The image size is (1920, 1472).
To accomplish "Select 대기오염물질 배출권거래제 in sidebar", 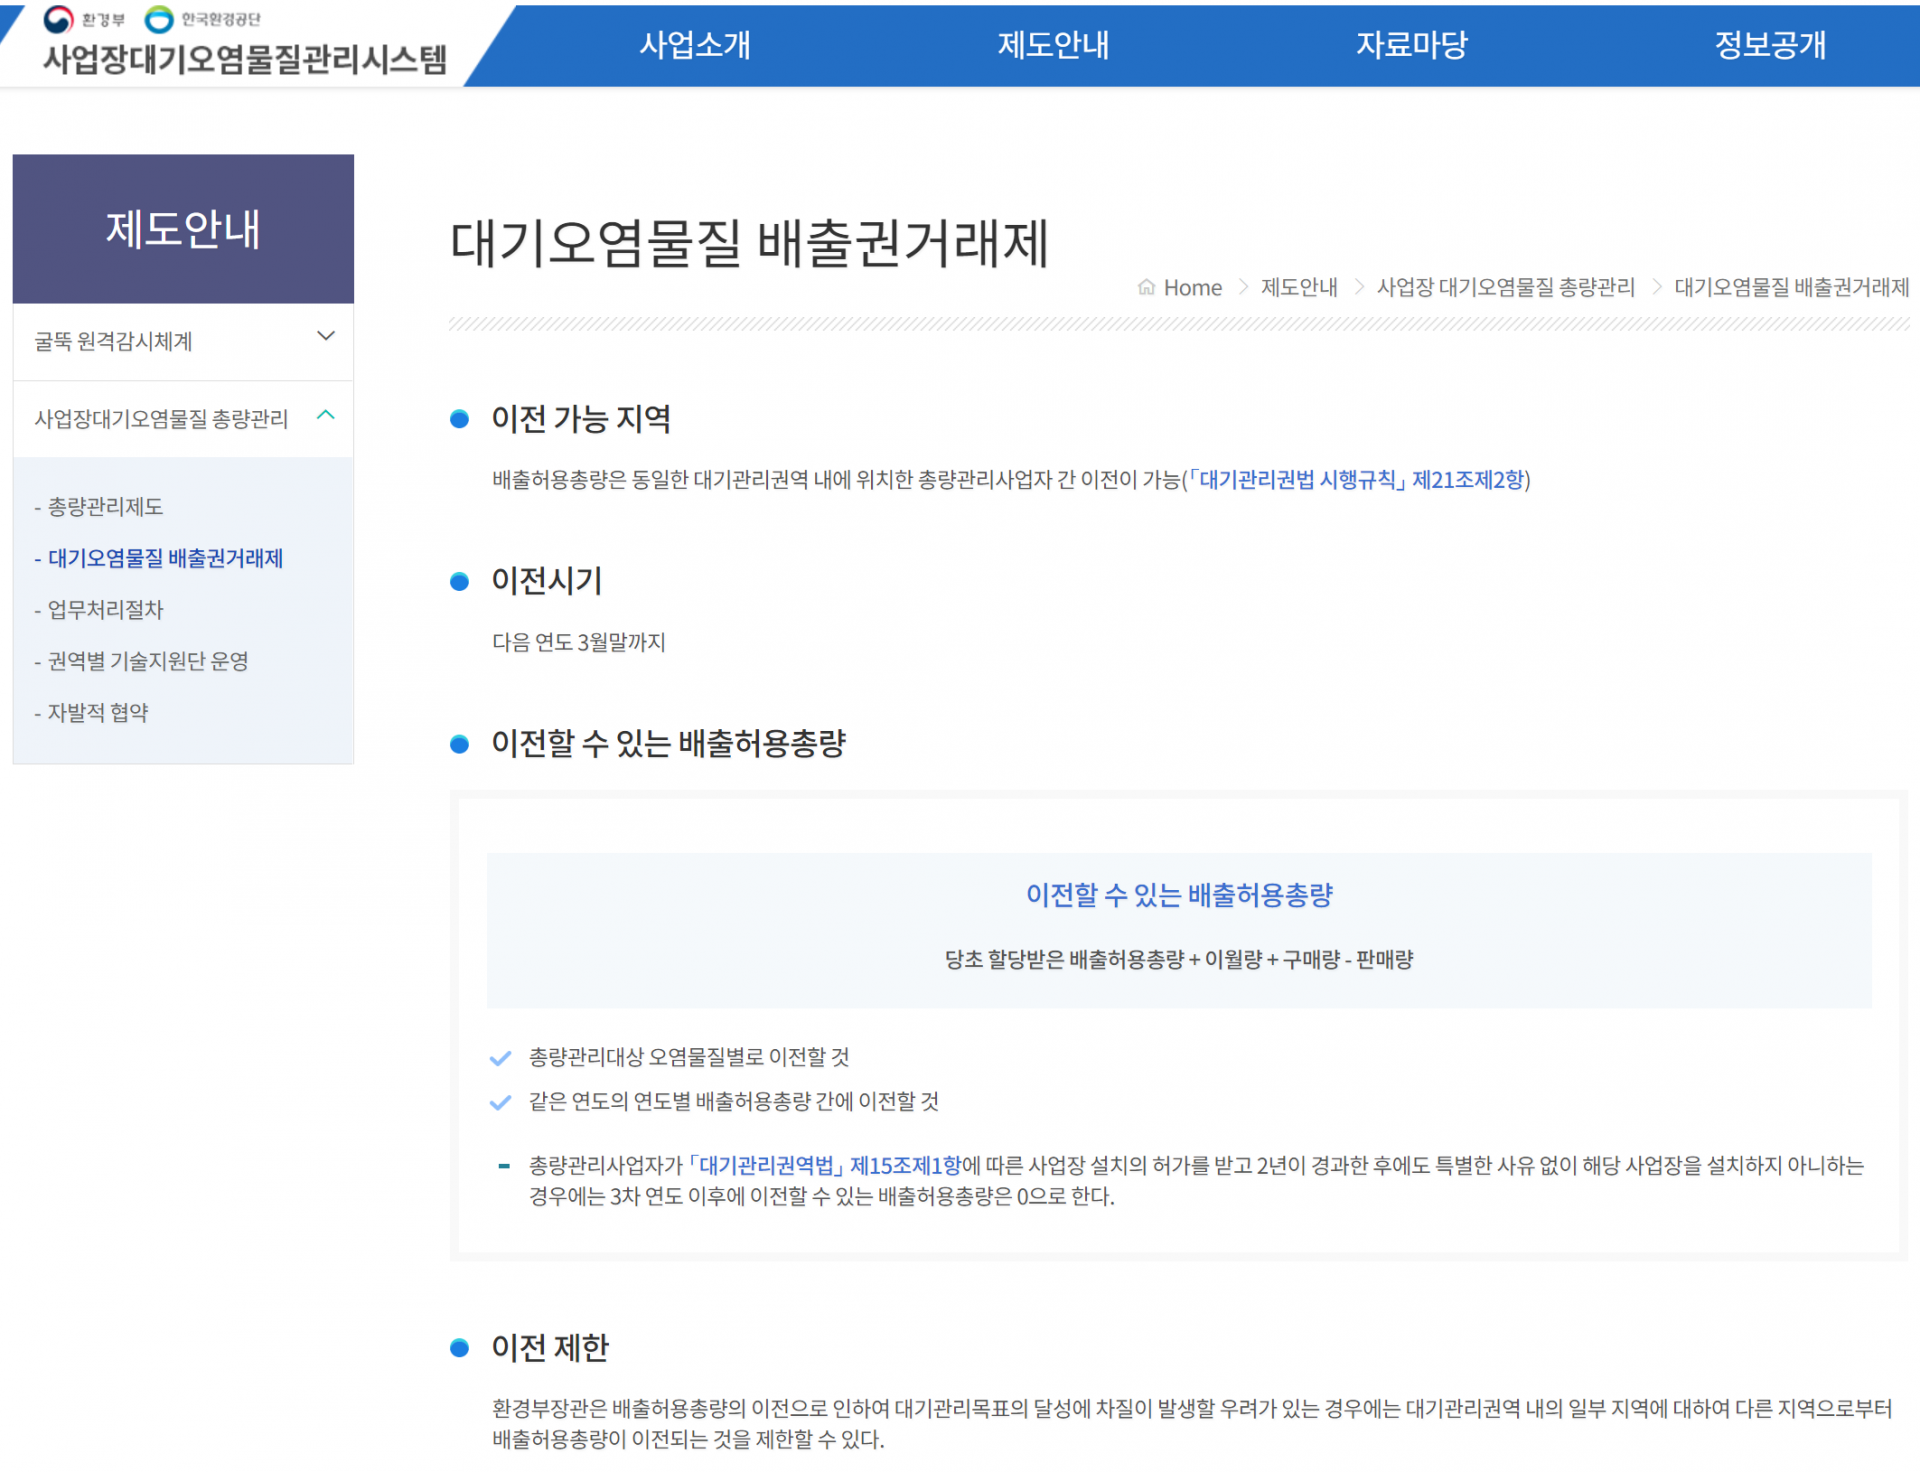I will (x=159, y=558).
